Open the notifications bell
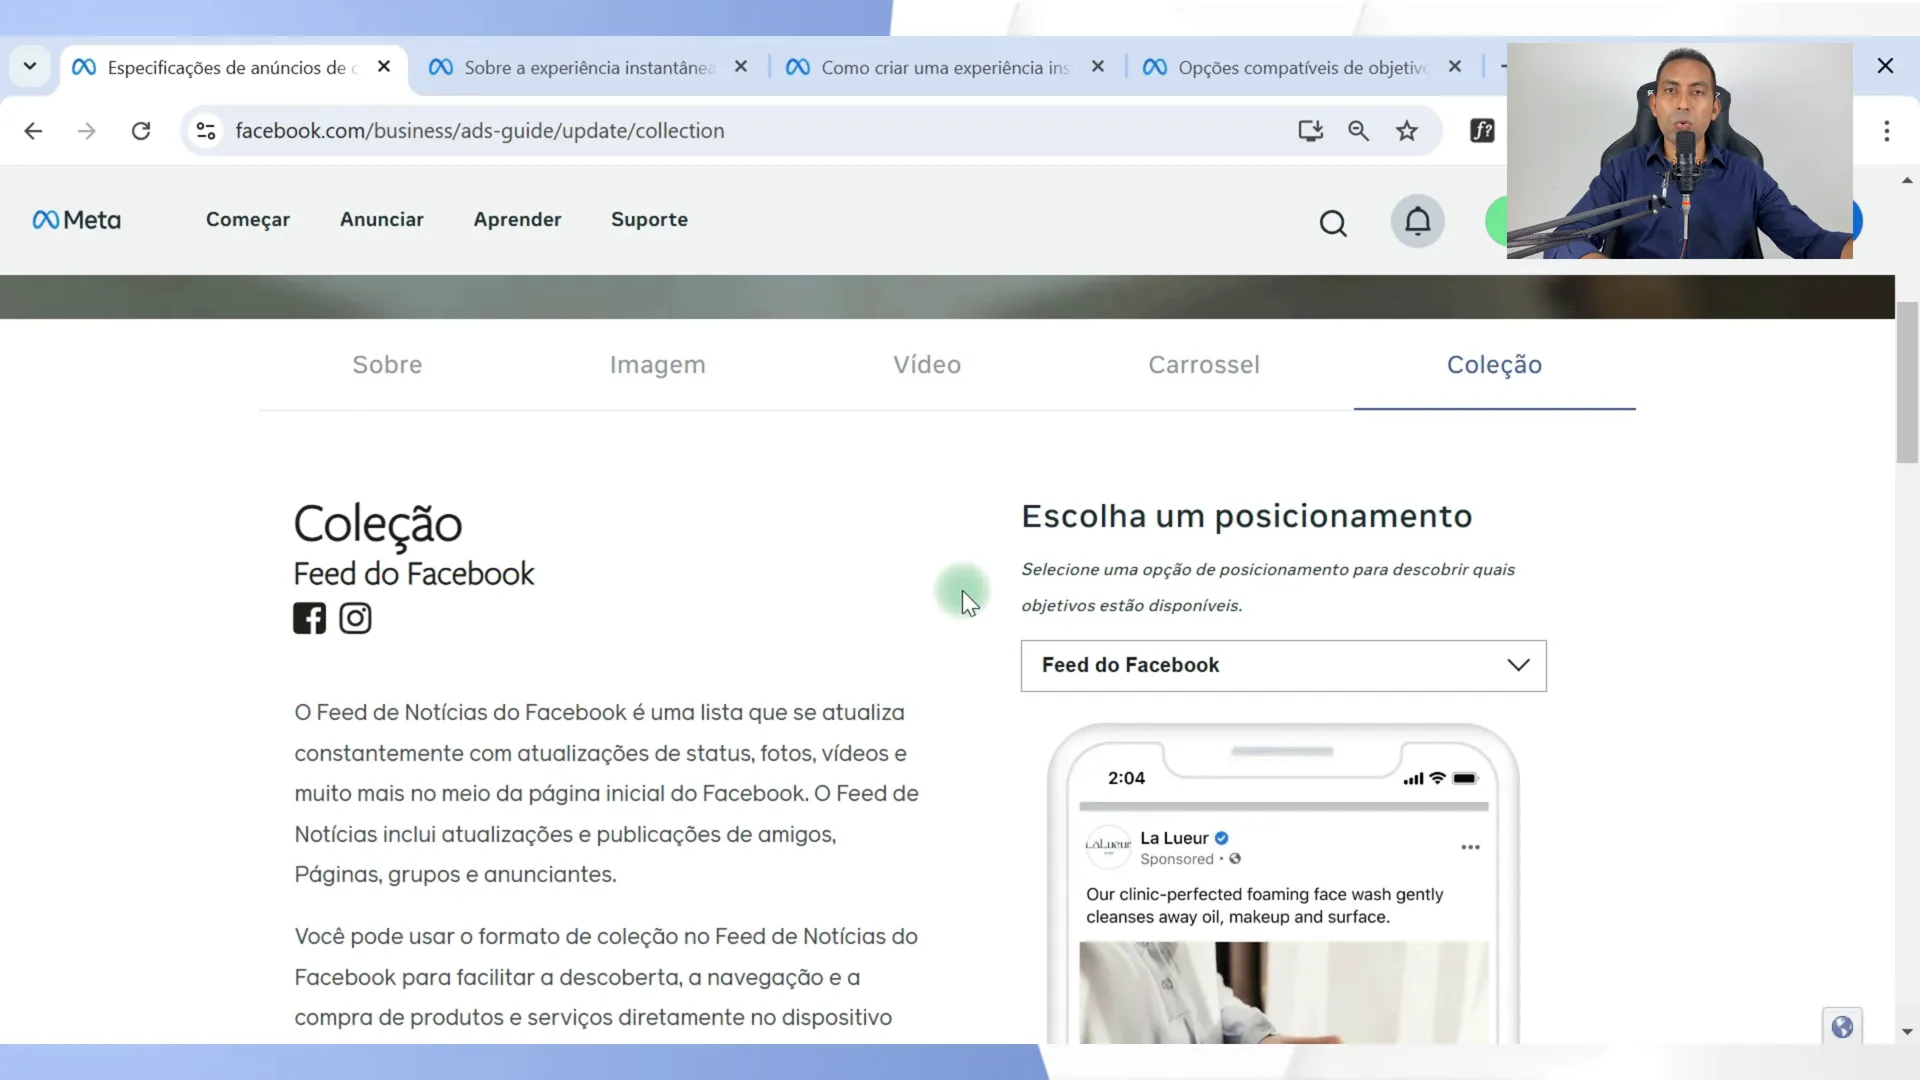 tap(1417, 221)
